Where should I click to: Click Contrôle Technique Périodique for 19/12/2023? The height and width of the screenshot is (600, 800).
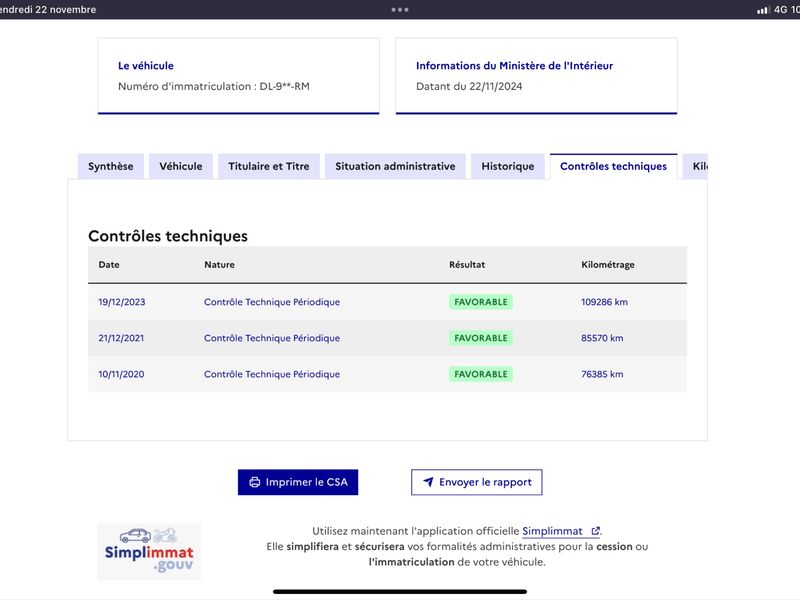pyautogui.click(x=272, y=302)
